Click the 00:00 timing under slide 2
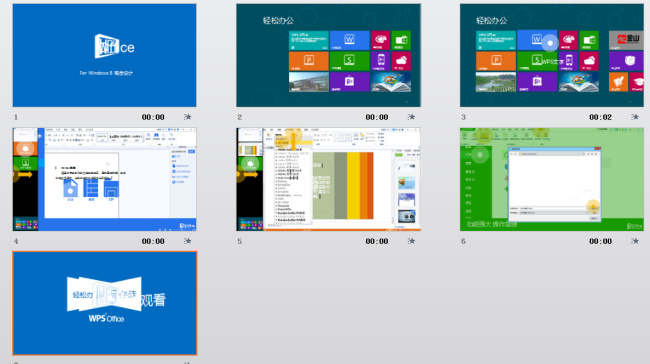The width and height of the screenshot is (650, 364). [377, 117]
